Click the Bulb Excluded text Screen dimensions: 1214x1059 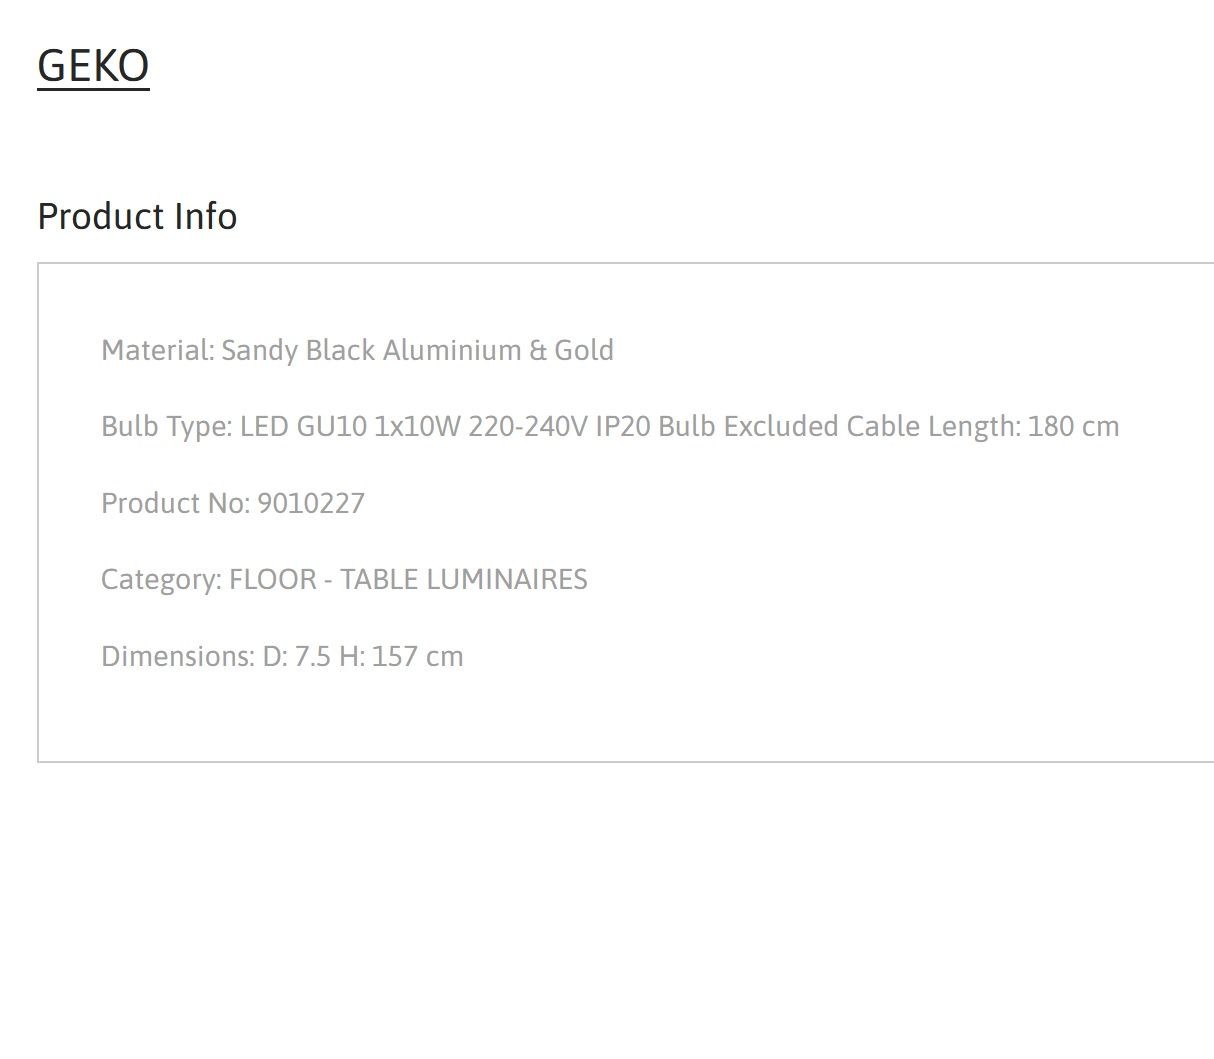click(748, 426)
